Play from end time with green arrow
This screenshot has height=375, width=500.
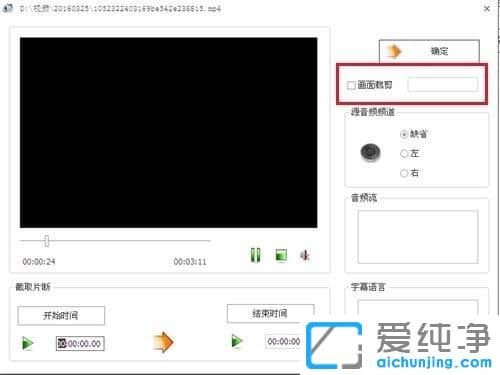click(x=237, y=341)
